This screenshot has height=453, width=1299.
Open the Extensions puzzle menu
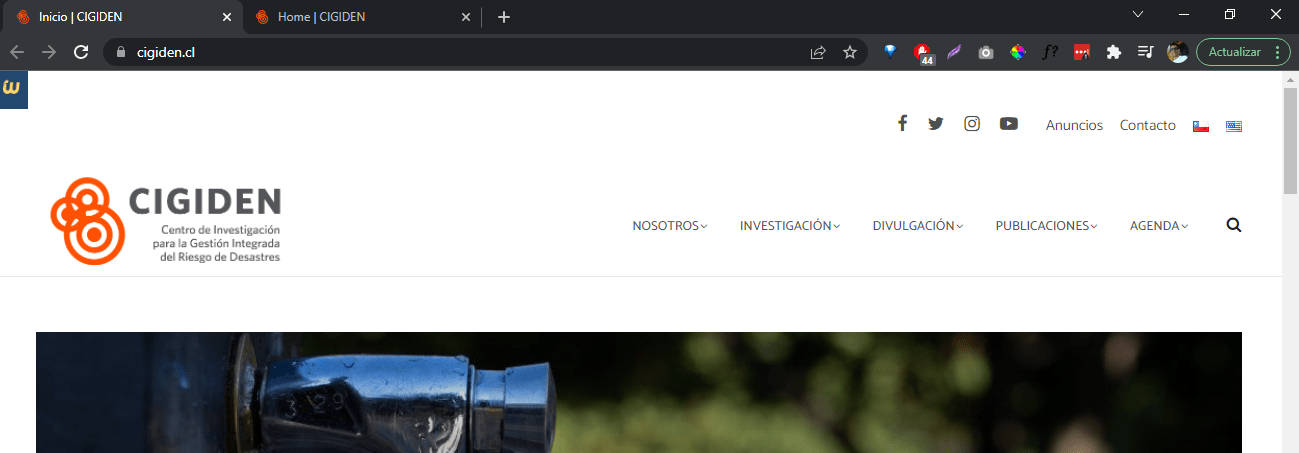(x=1114, y=52)
